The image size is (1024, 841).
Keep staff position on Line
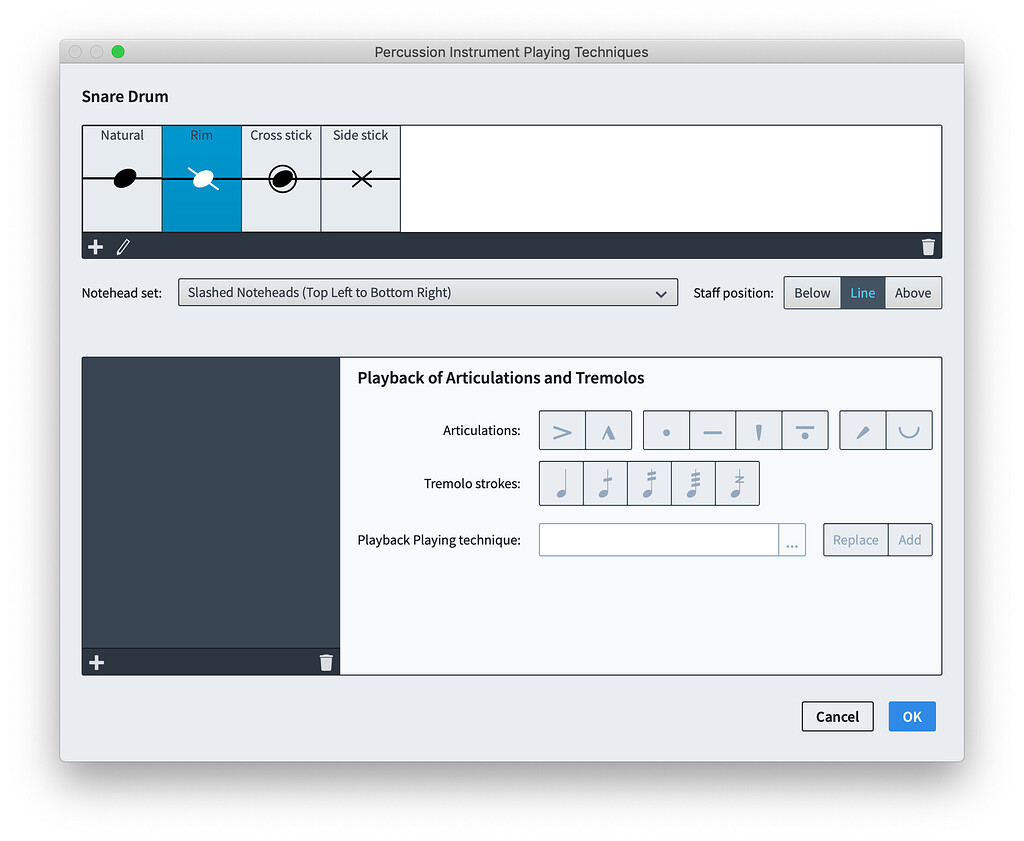862,292
